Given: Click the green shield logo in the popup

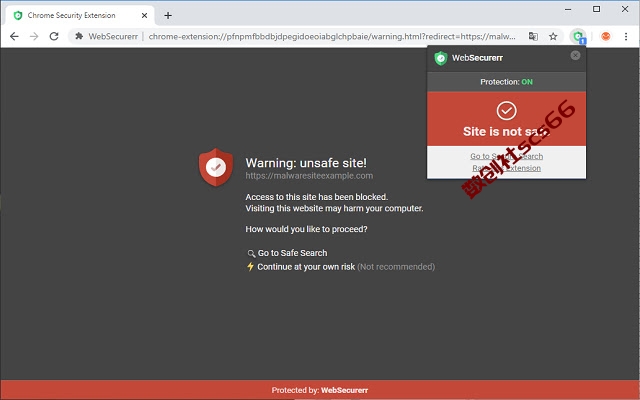Looking at the screenshot, I should [x=440, y=58].
